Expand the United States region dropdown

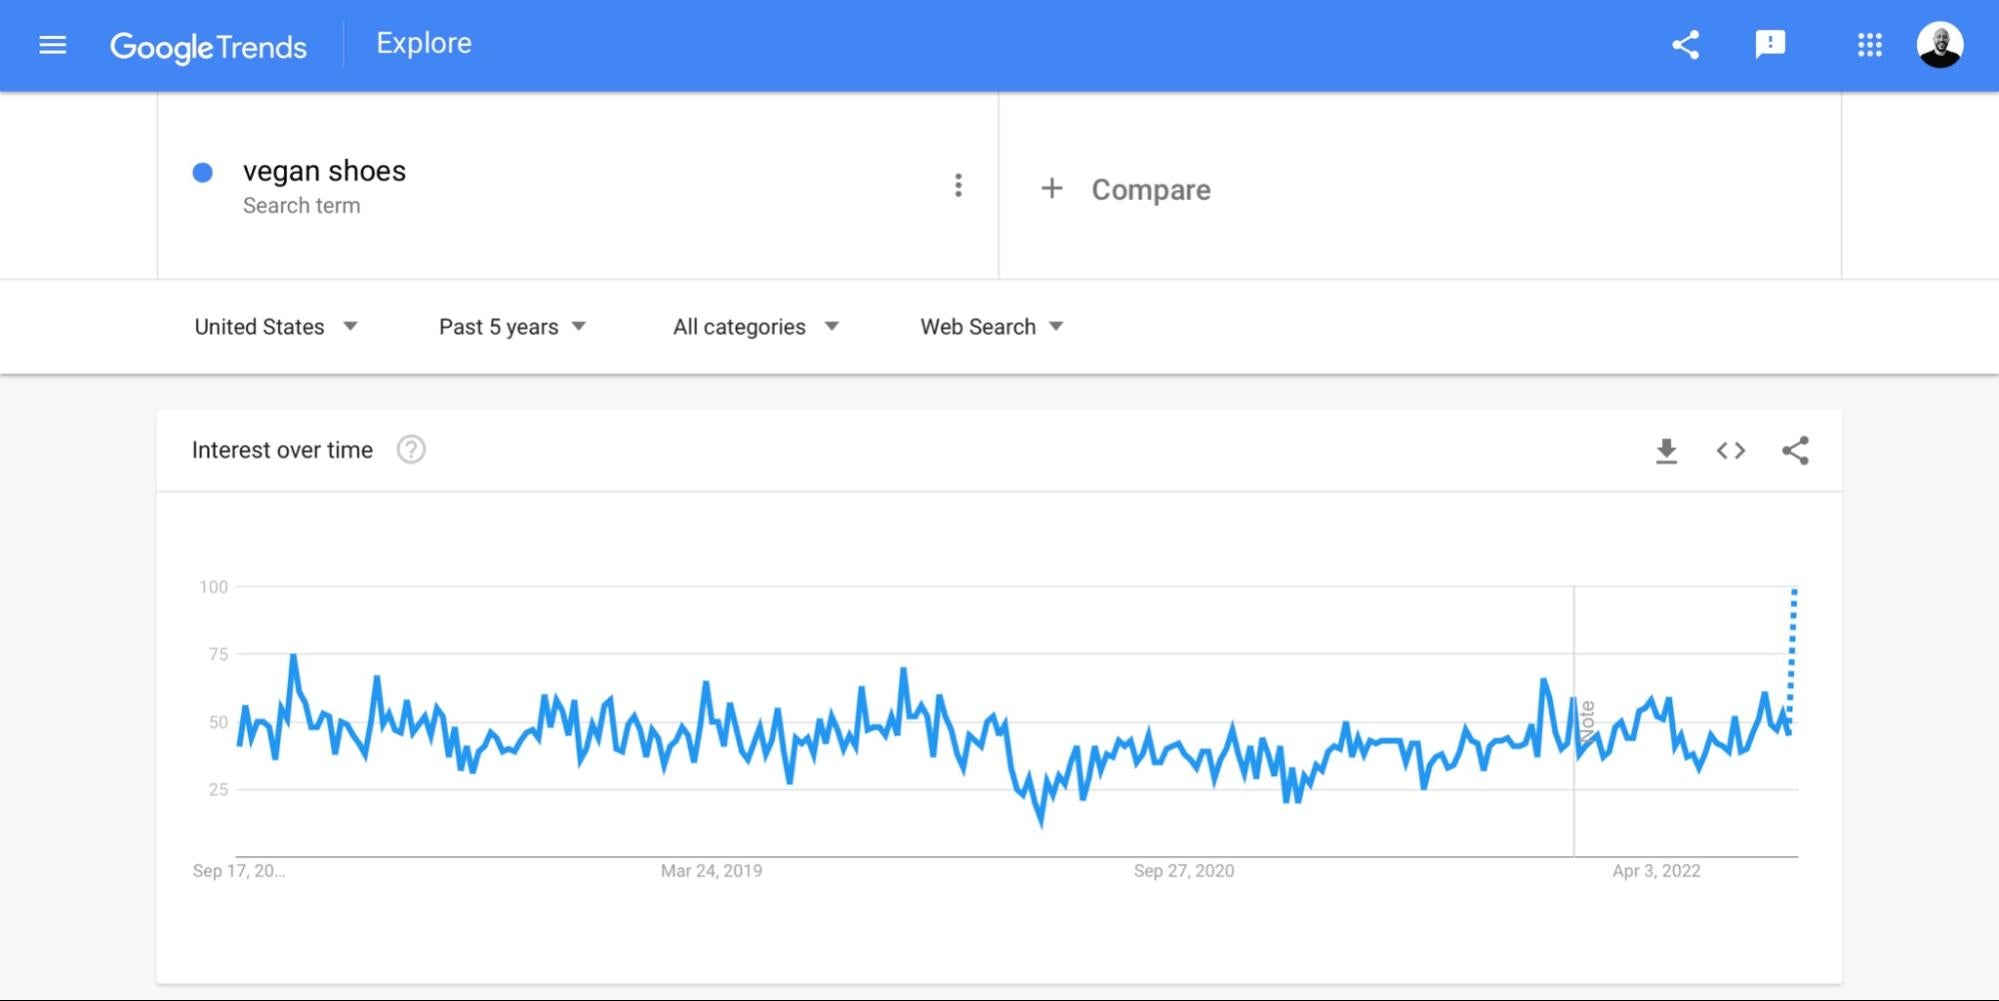(x=276, y=327)
